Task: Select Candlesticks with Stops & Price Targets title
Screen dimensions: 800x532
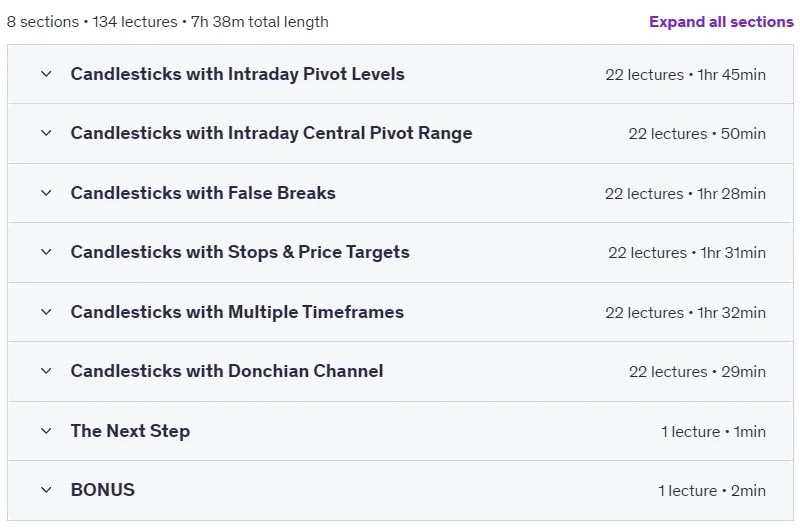Action: (x=240, y=252)
